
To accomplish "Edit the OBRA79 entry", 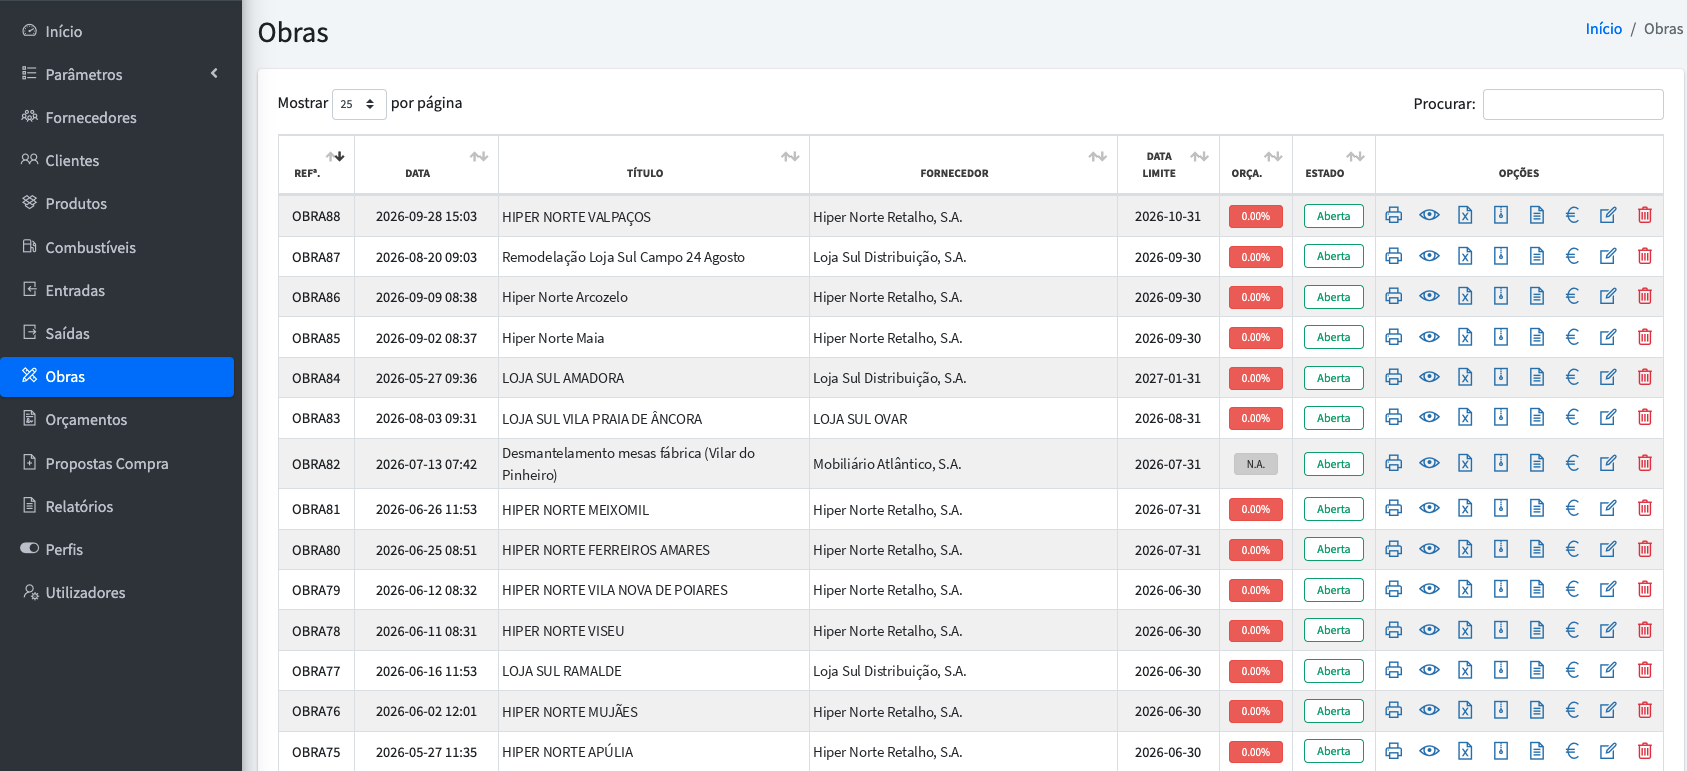I will 1608,589.
